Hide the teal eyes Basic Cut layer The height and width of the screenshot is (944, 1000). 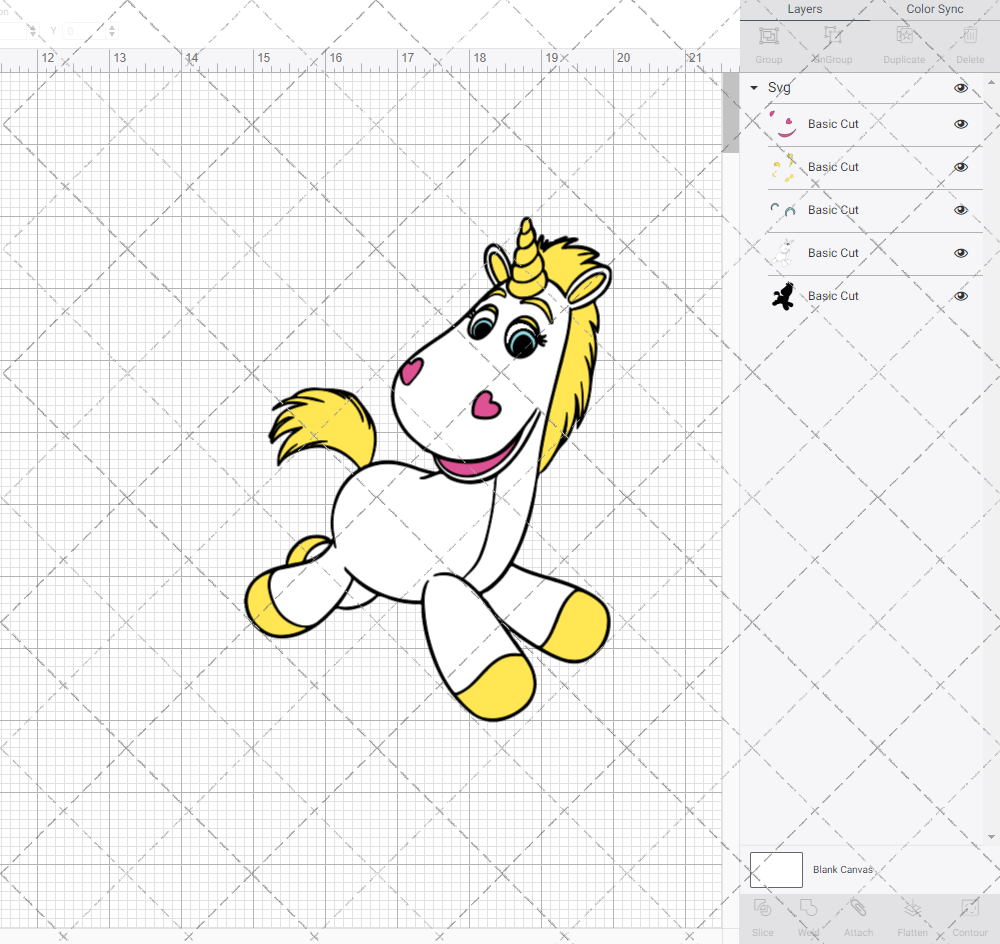click(x=960, y=210)
